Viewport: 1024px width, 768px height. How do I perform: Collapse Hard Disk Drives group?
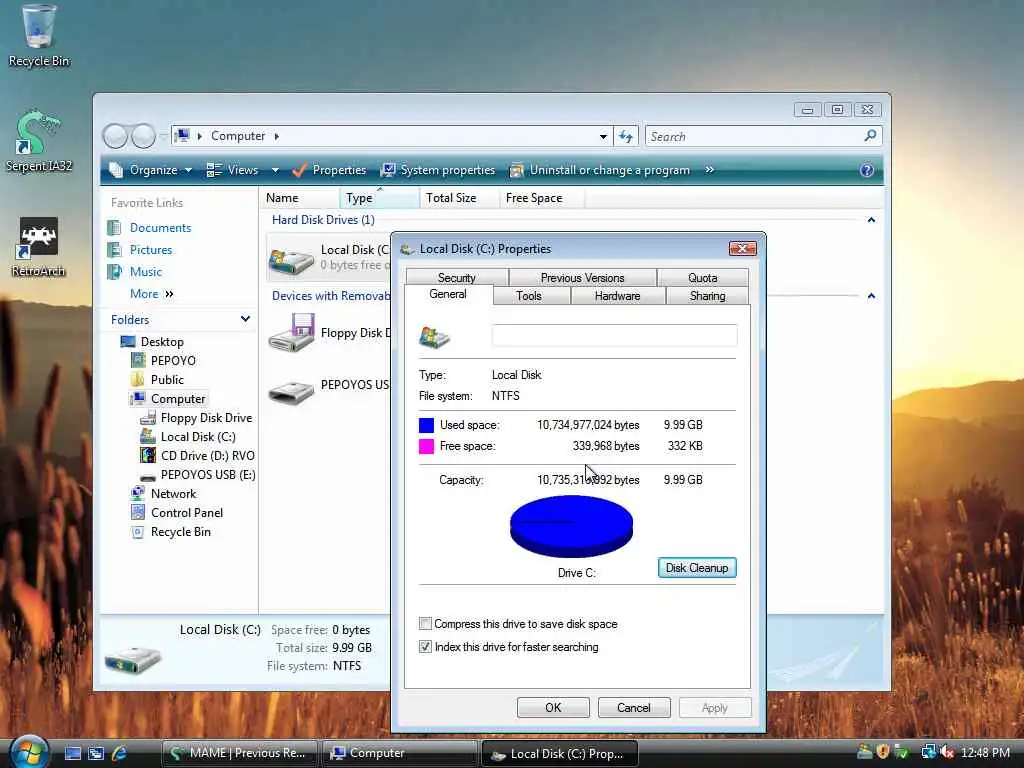tap(871, 220)
